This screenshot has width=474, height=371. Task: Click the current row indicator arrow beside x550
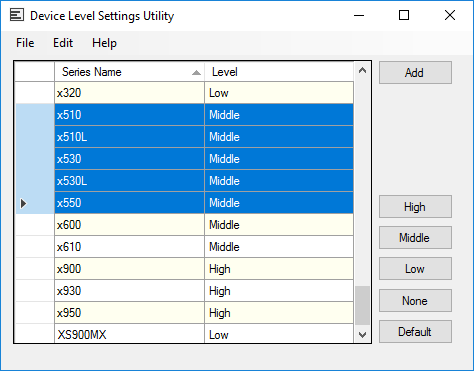coord(23,203)
